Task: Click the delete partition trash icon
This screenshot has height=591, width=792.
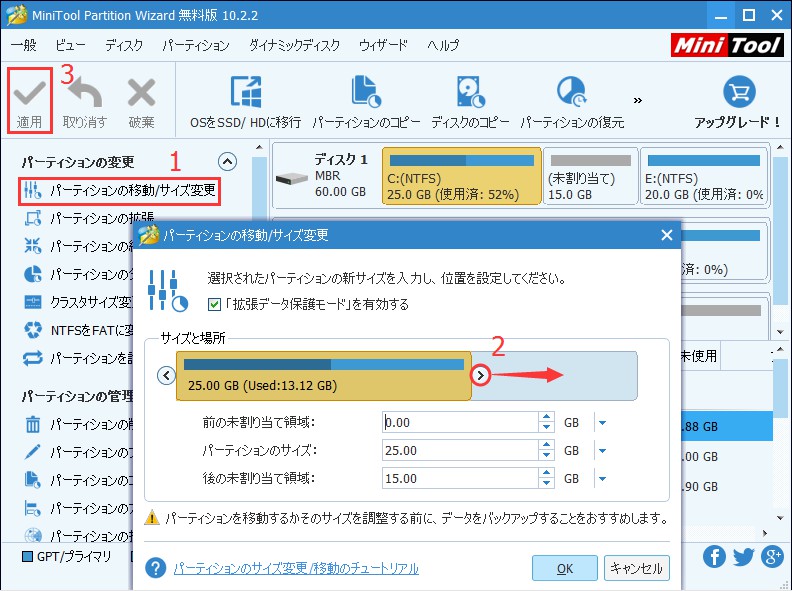Action: point(33,424)
